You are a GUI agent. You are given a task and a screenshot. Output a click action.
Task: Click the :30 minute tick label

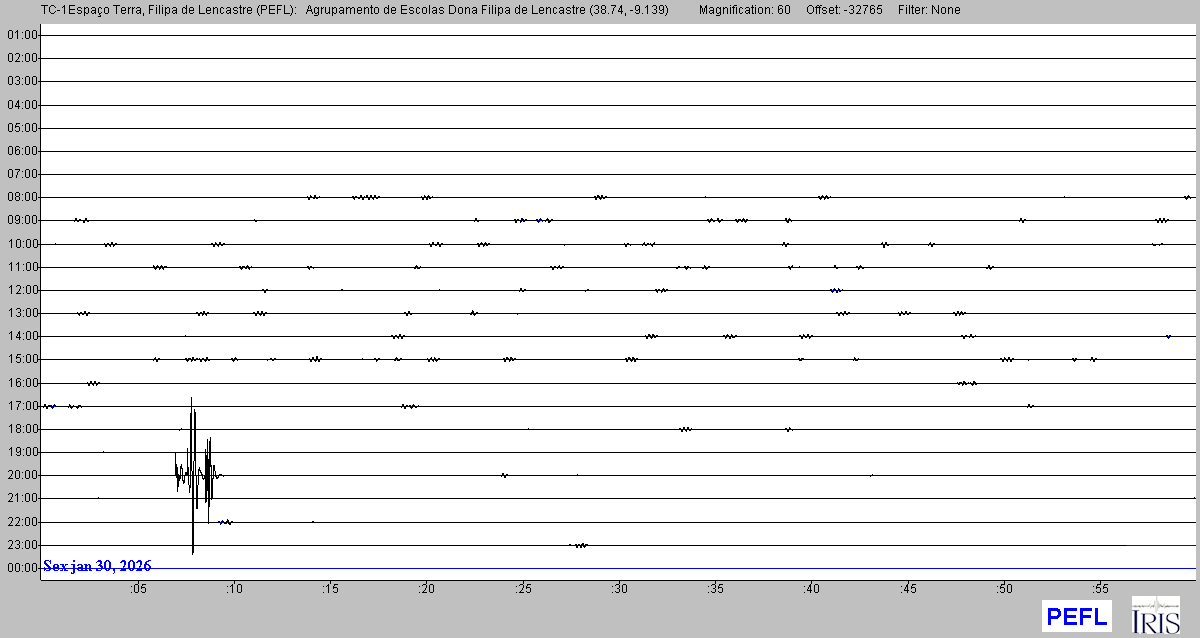click(620, 589)
